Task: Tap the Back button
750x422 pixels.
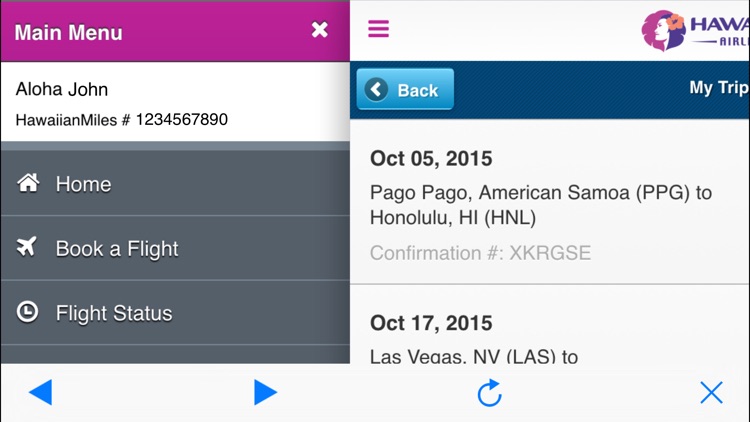Action: pyautogui.click(x=405, y=89)
